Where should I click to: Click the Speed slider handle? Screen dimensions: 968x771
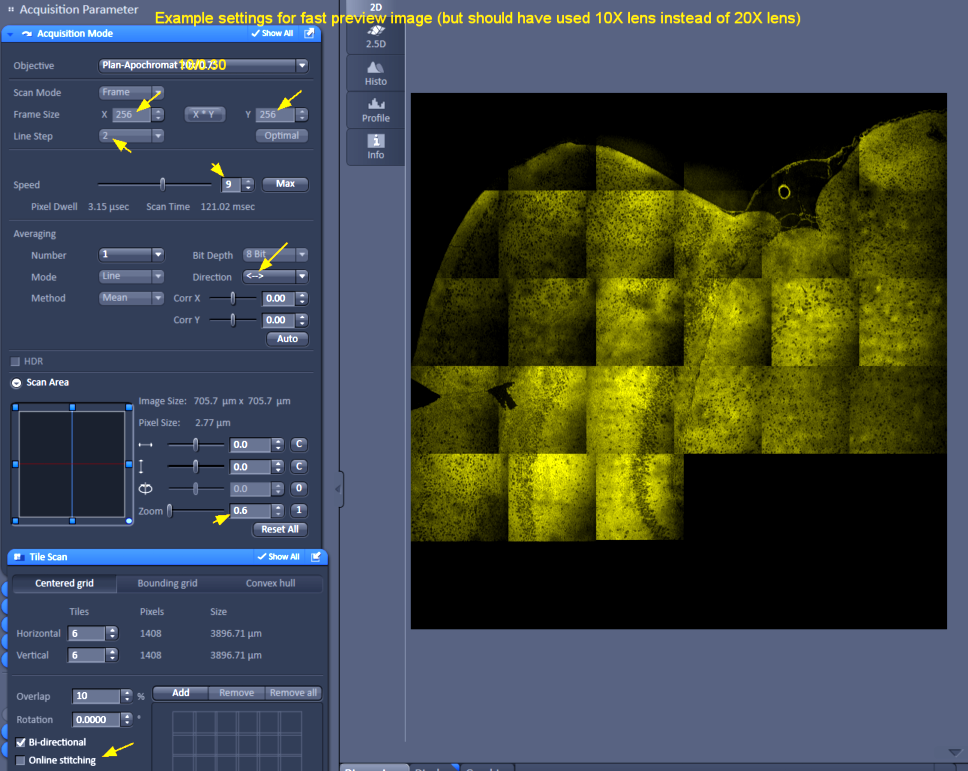point(163,184)
